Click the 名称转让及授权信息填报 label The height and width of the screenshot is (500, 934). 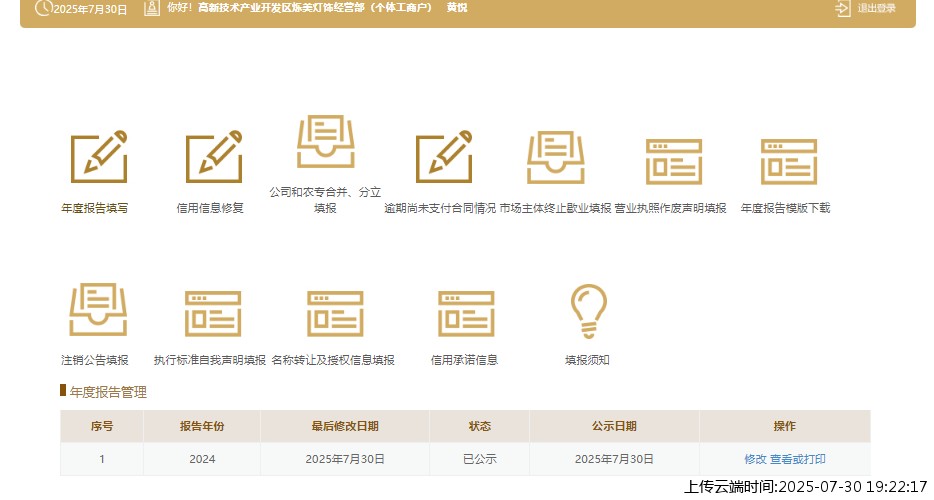[x=333, y=360]
